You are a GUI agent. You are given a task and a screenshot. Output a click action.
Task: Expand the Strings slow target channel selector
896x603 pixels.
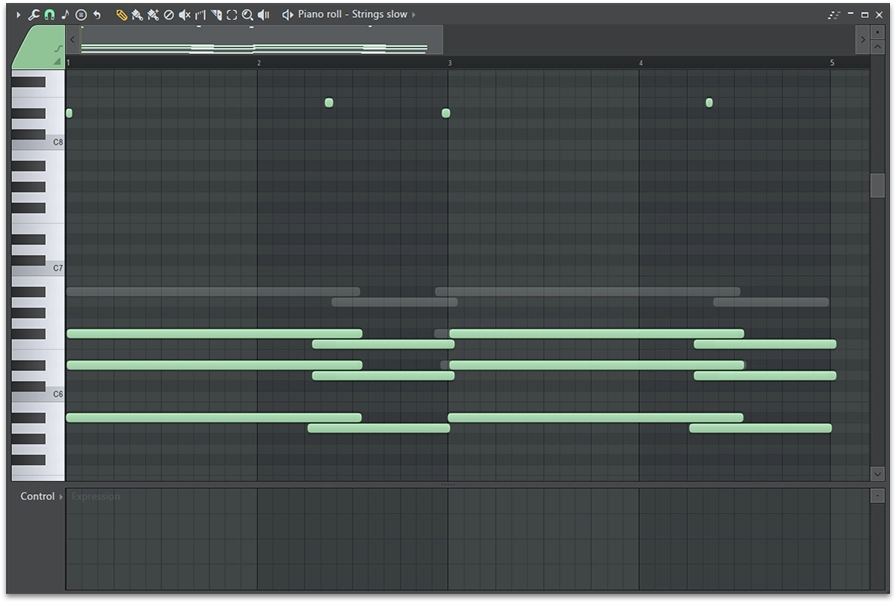coord(414,15)
